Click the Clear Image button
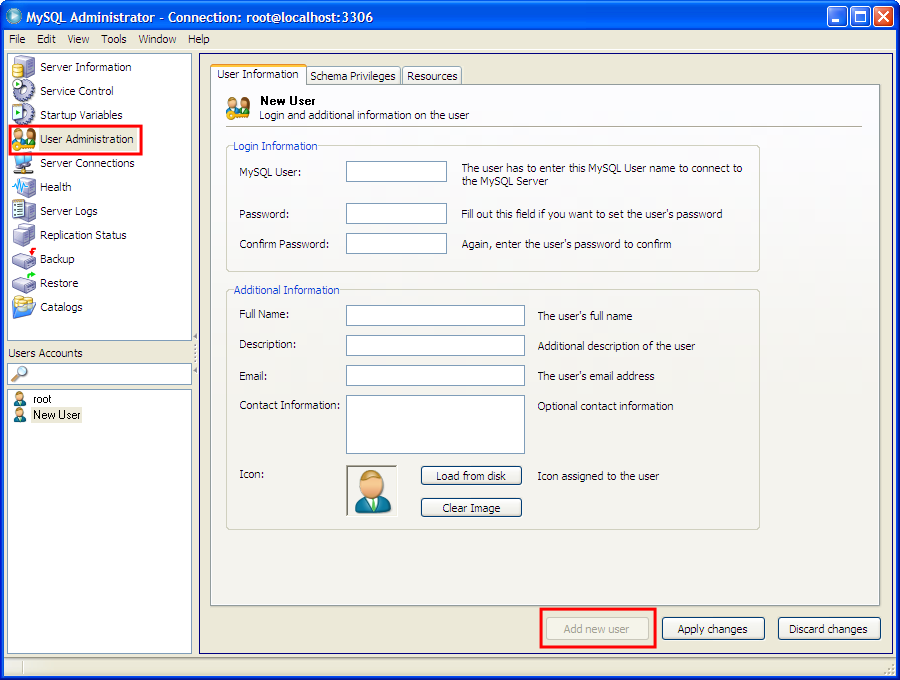This screenshot has height=680, width=900. click(471, 508)
